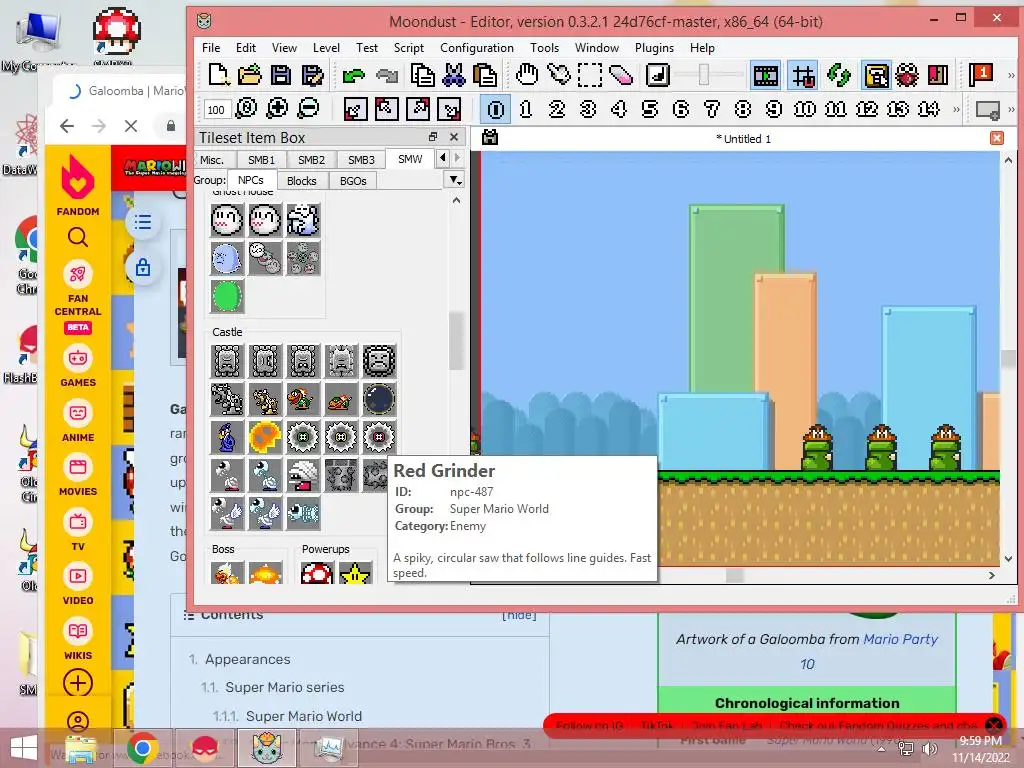Pick the dark cannonball NPC tile

pyautogui.click(x=379, y=399)
